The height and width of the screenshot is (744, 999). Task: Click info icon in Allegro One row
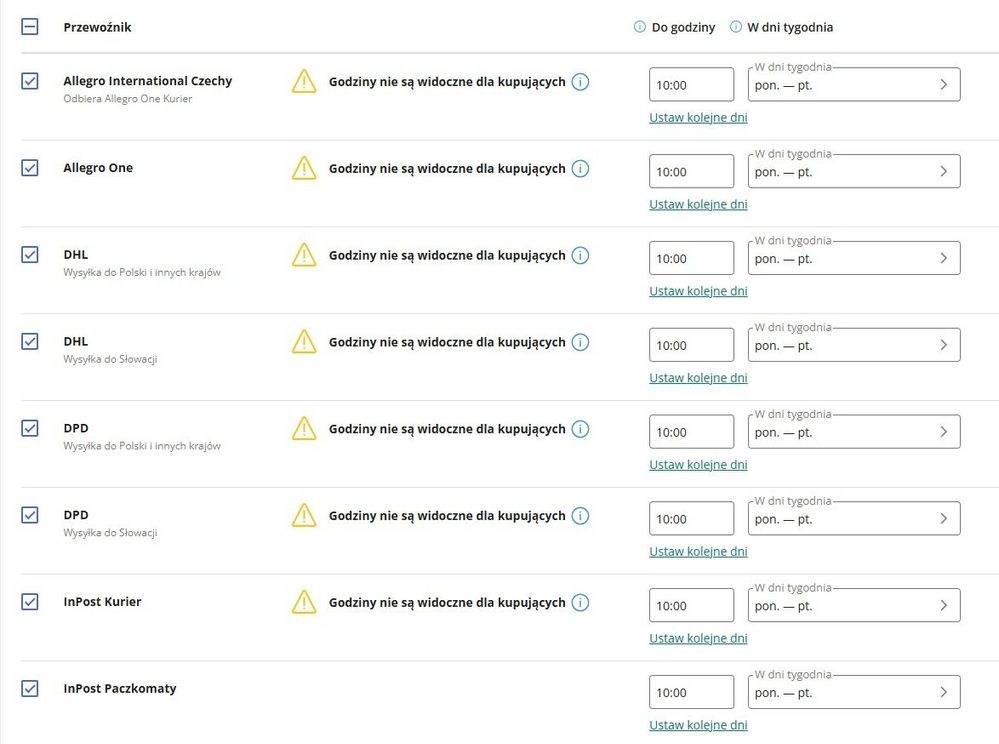pyautogui.click(x=580, y=169)
